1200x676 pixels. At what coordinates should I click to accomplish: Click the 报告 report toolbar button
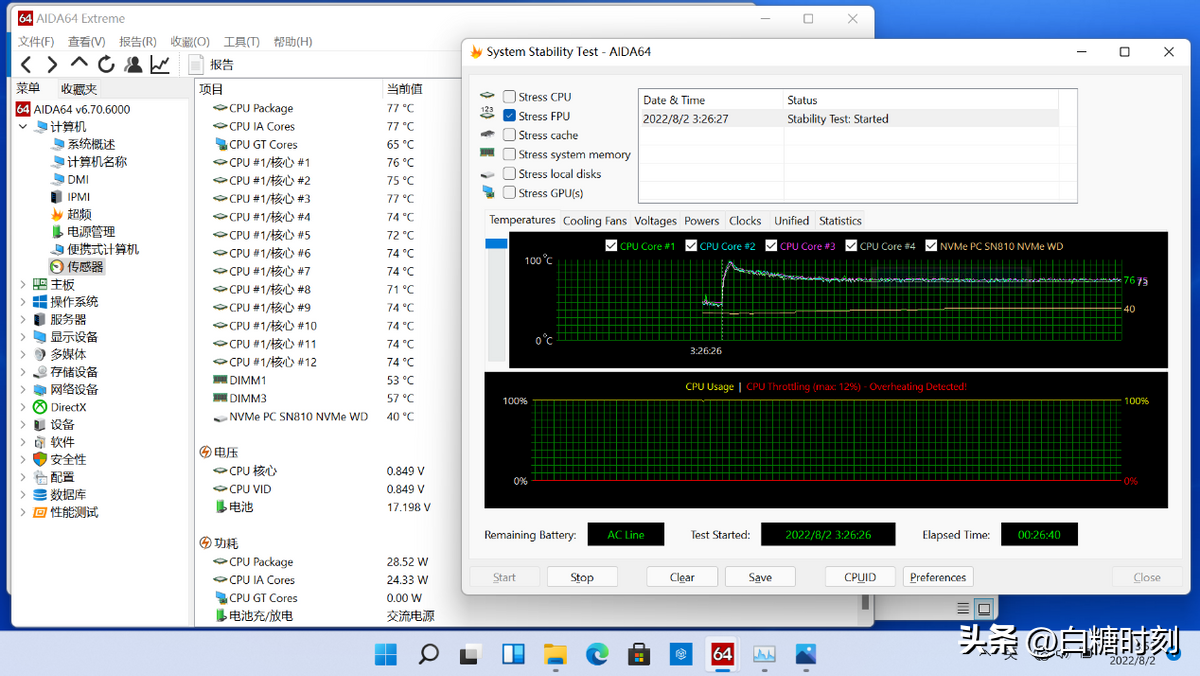coord(211,65)
